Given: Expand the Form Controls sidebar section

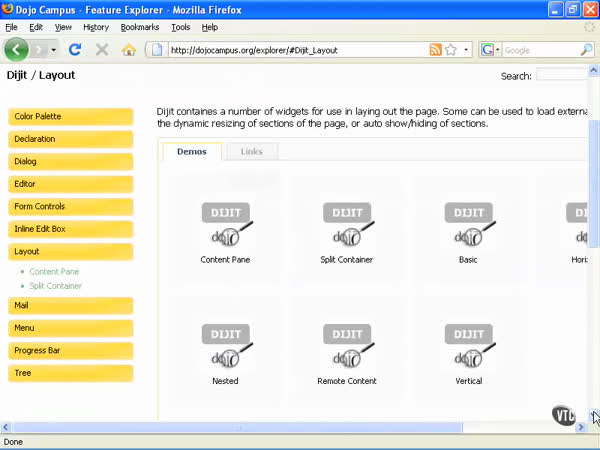Looking at the screenshot, I should click(71, 207).
